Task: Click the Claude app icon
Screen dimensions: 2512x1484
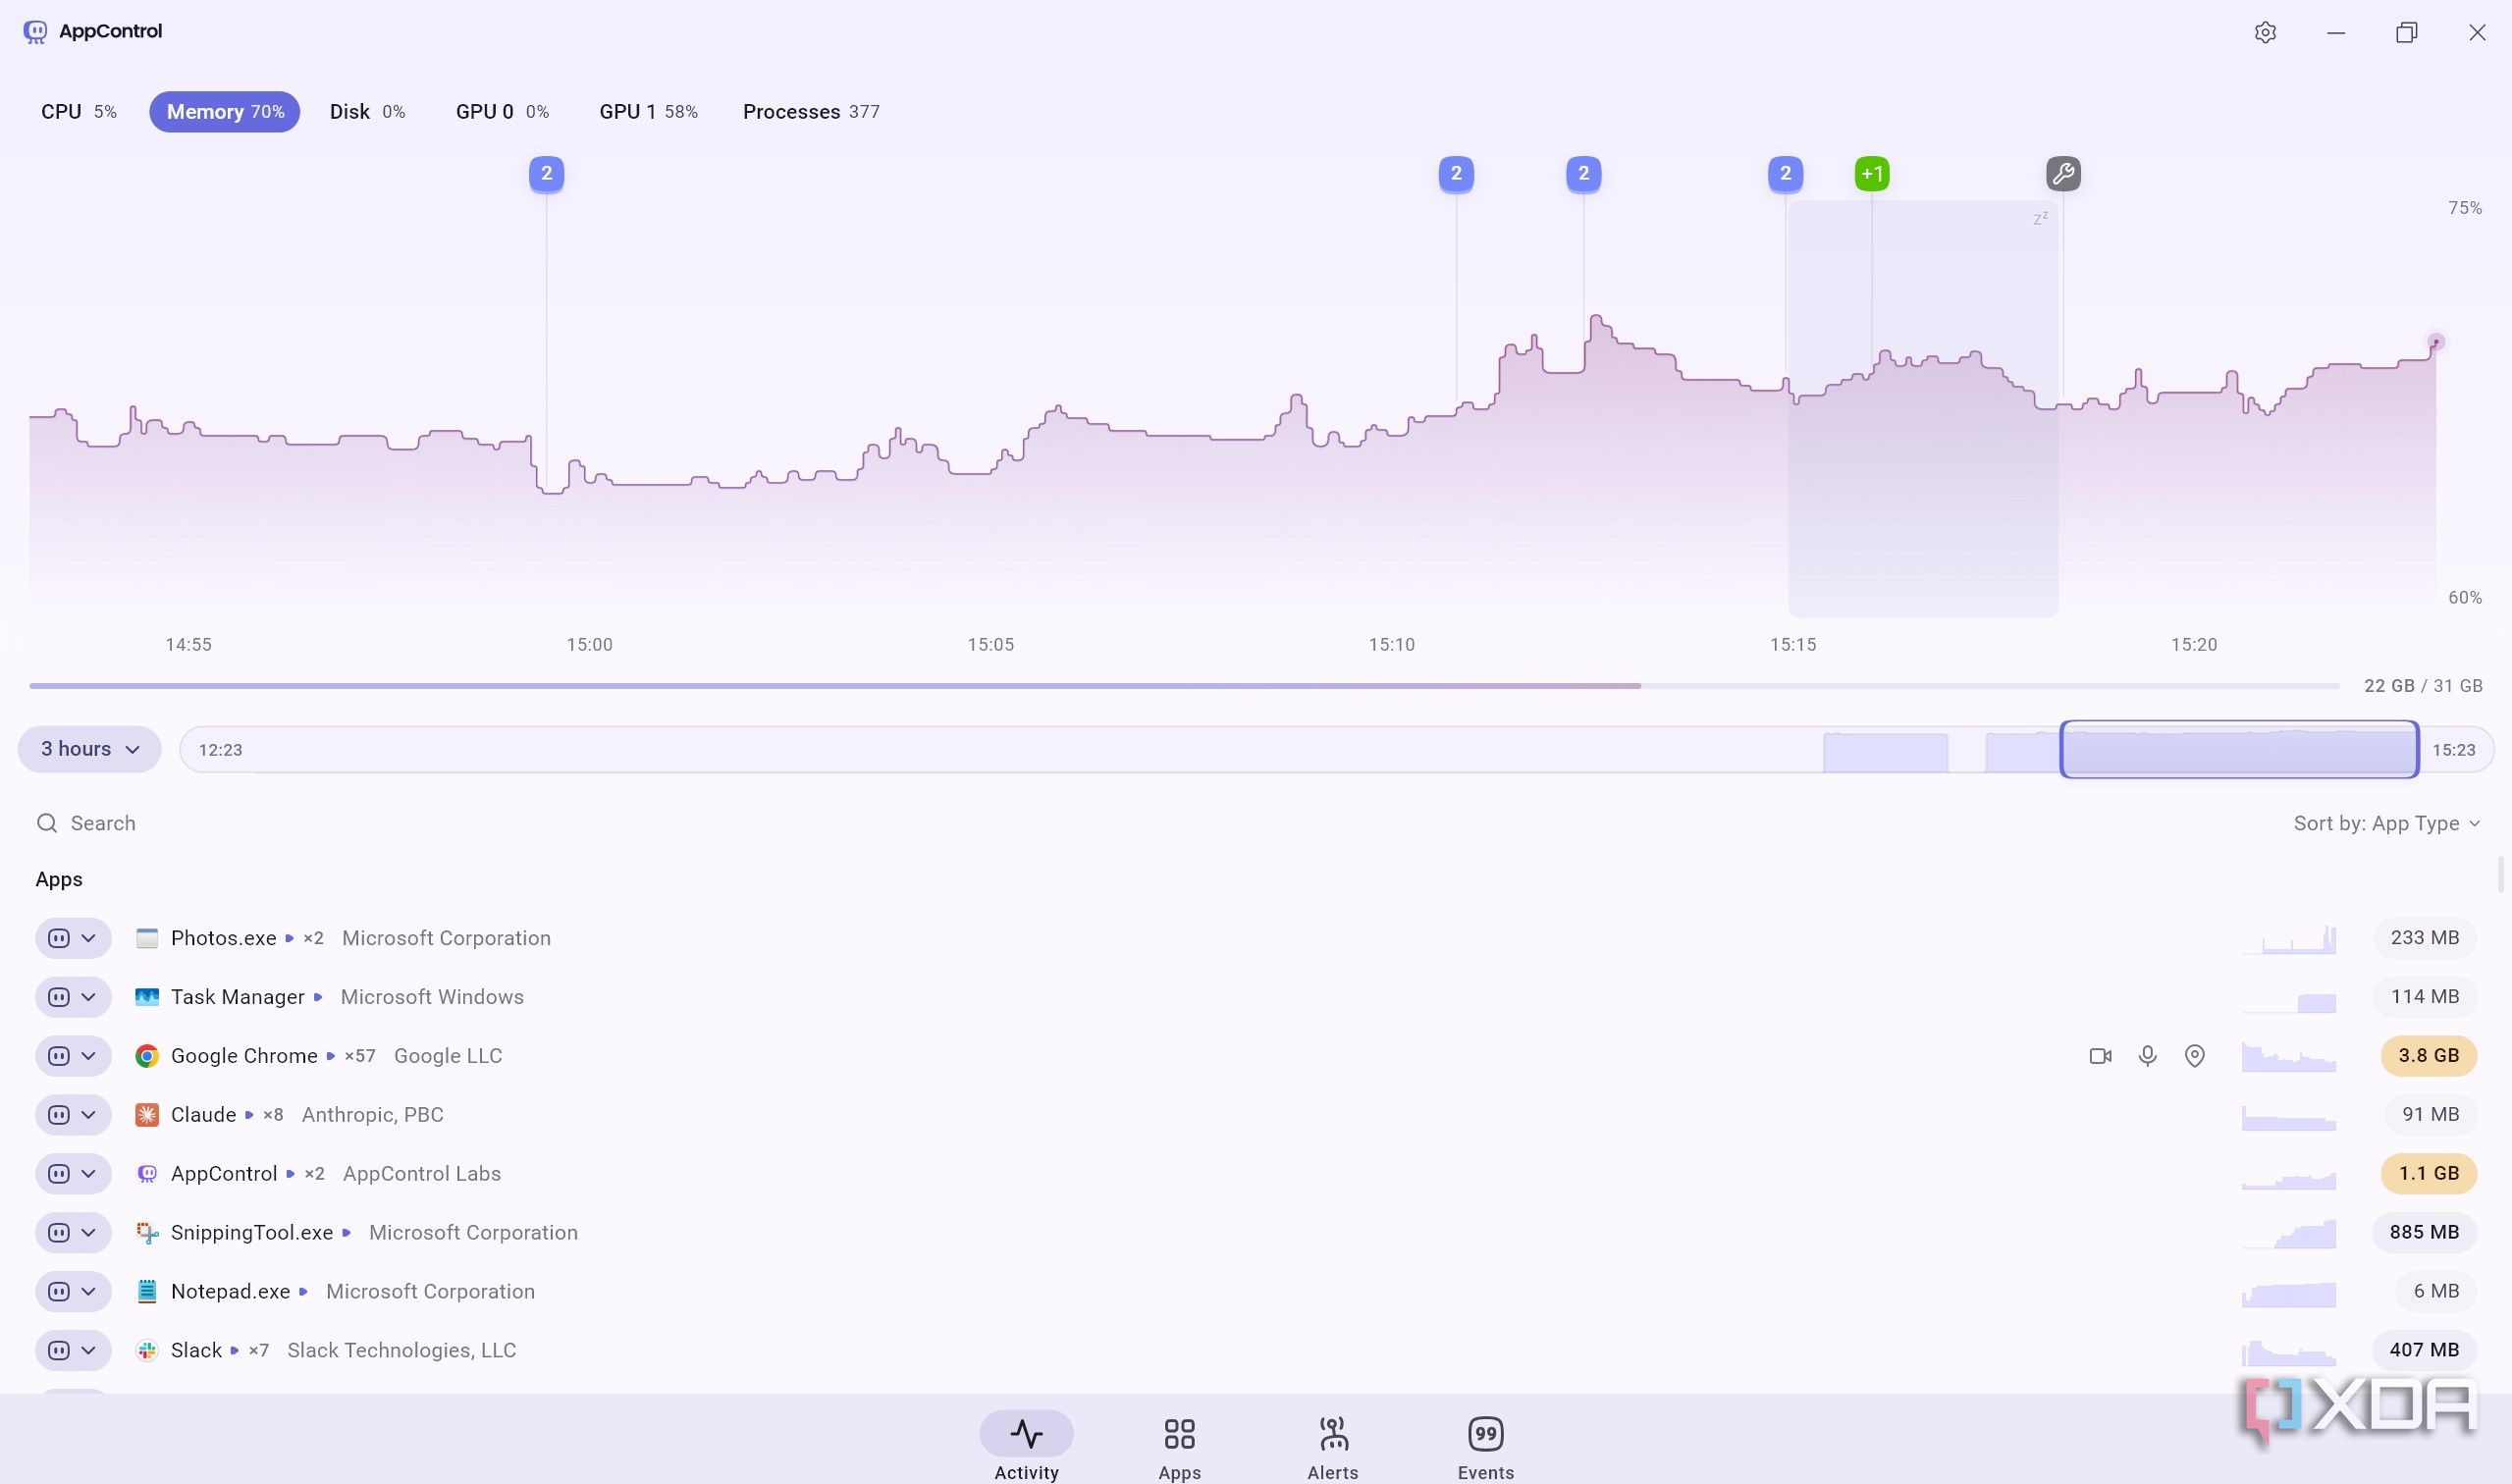Action: (147, 1115)
